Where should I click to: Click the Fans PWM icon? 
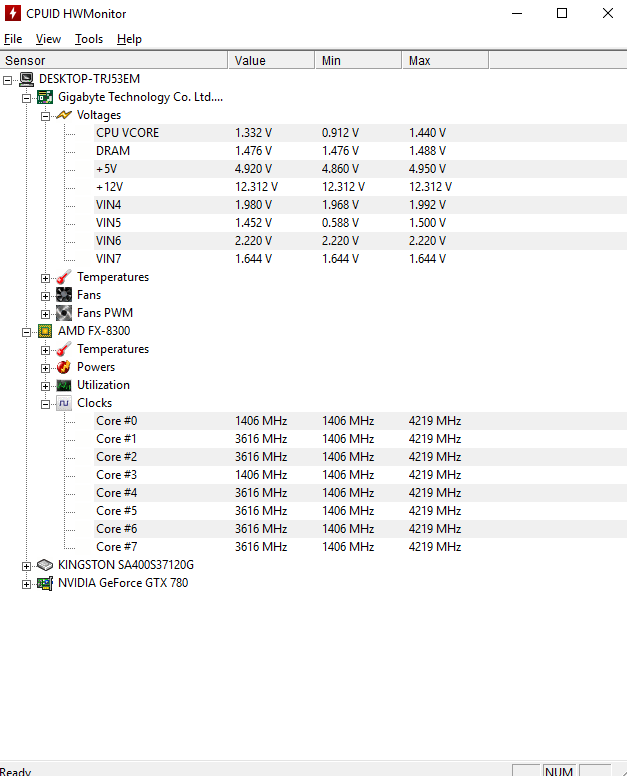coord(64,313)
